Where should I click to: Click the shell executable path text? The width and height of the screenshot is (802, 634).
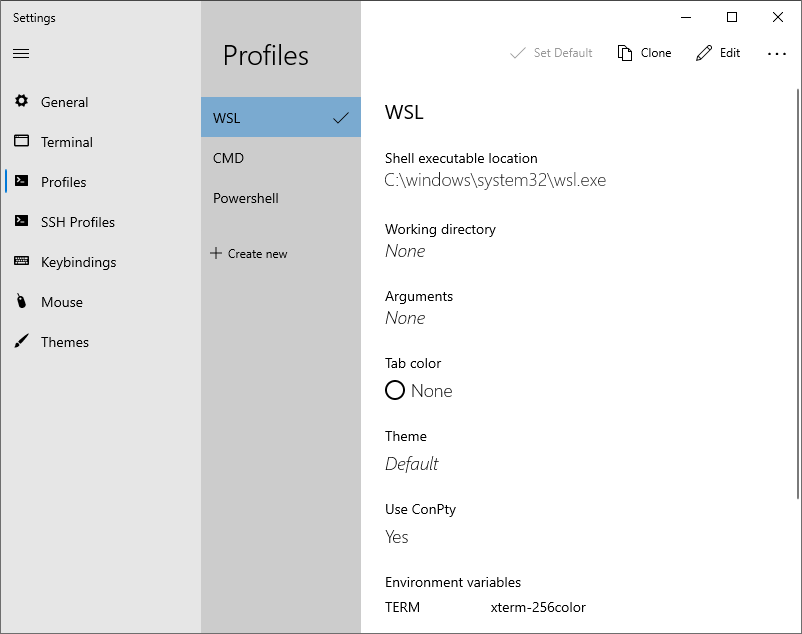tap(495, 180)
